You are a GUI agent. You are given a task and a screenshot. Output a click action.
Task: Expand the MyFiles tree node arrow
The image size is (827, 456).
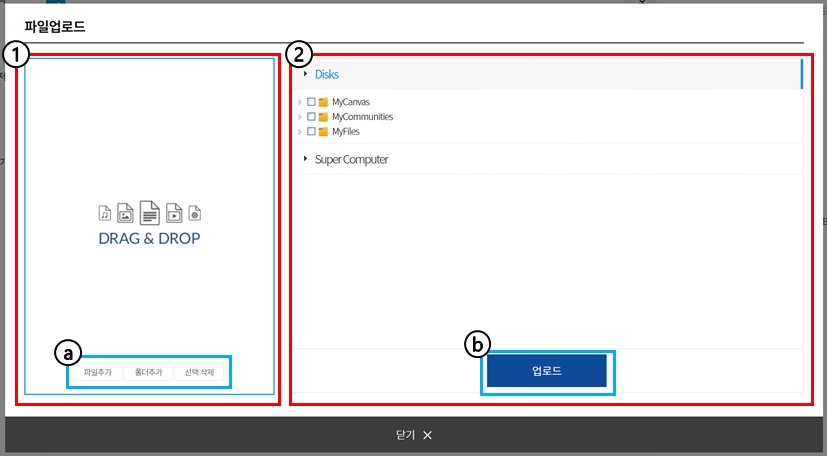pyautogui.click(x=300, y=132)
